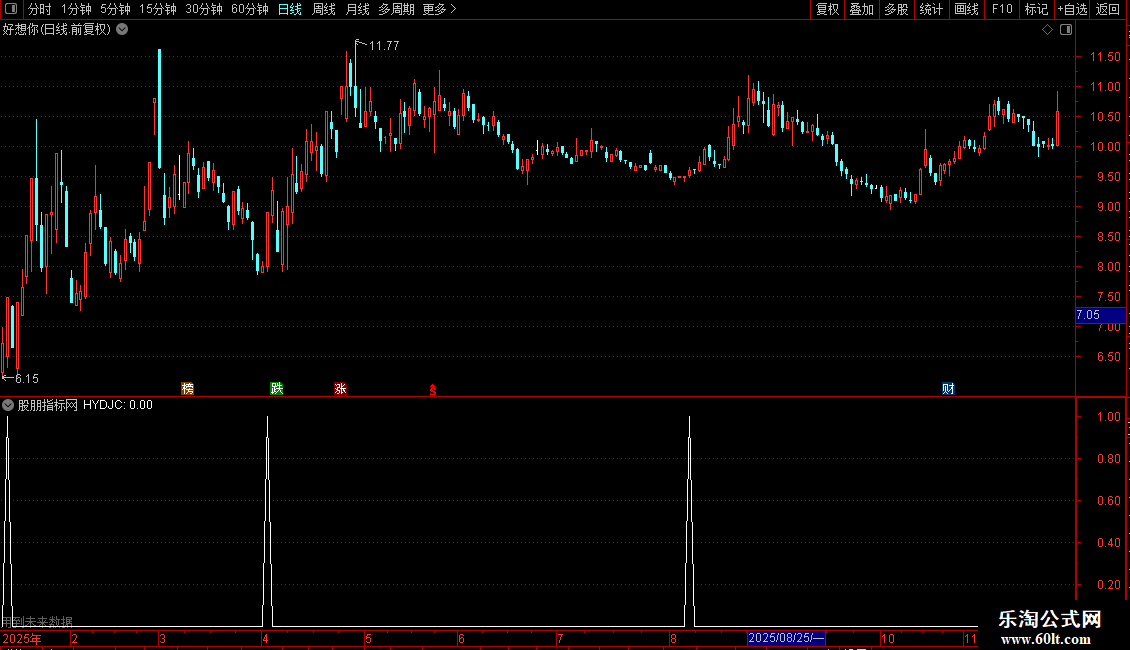
Task: Click the 6.15 low price label
Action: (27, 378)
